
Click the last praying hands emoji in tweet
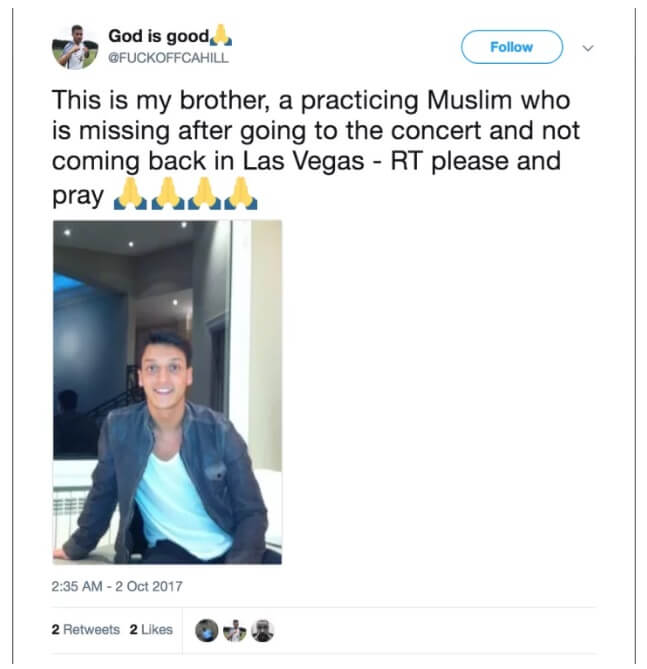pyautogui.click(x=240, y=197)
